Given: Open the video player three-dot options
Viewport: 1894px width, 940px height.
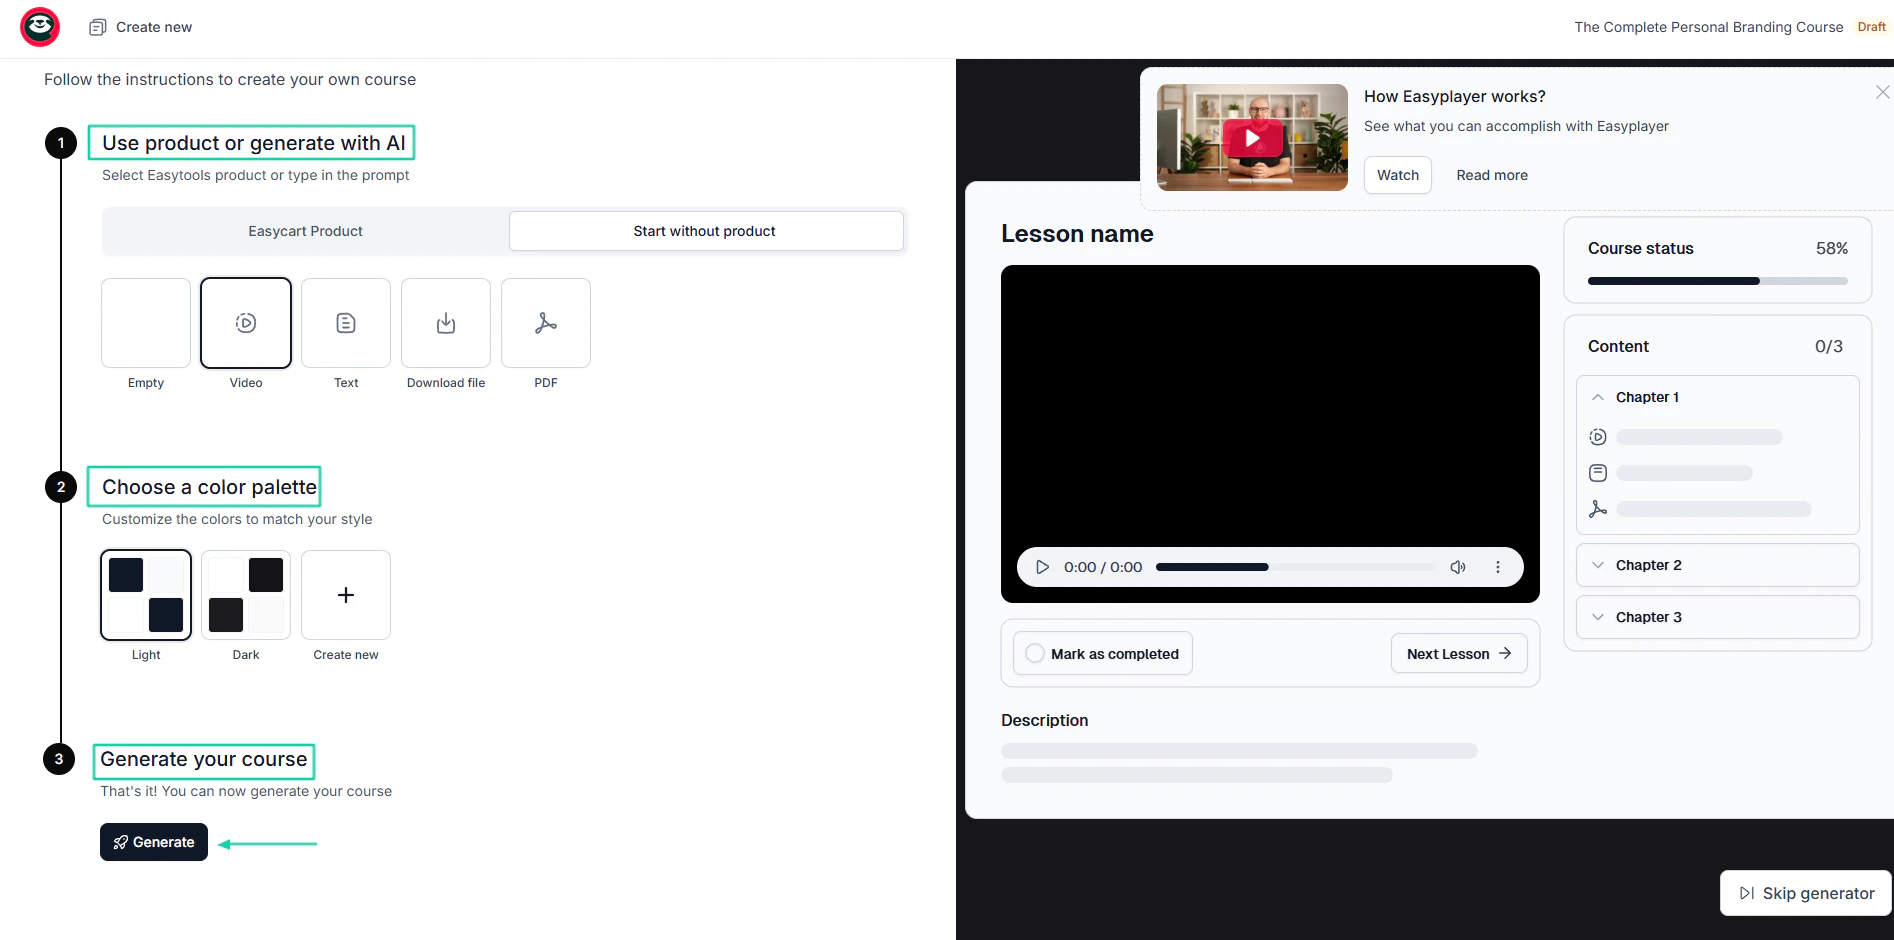Looking at the screenshot, I should pos(1497,567).
